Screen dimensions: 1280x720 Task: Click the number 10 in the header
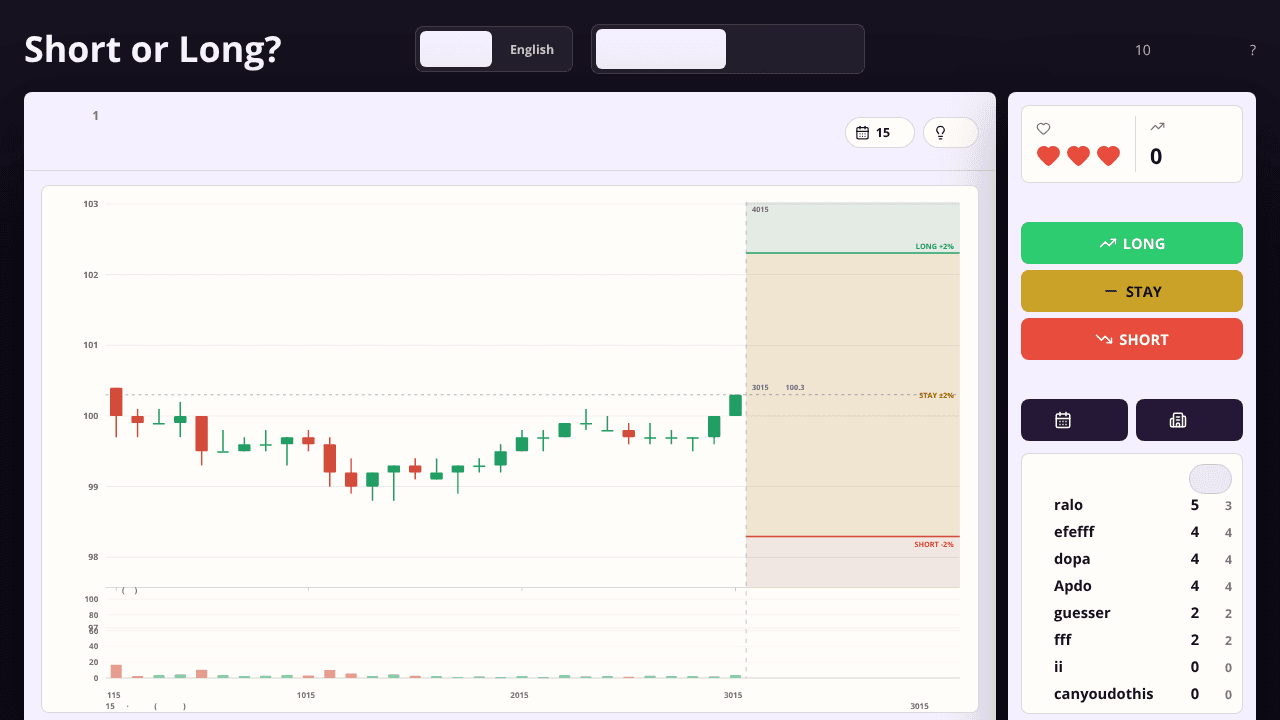tap(1143, 50)
